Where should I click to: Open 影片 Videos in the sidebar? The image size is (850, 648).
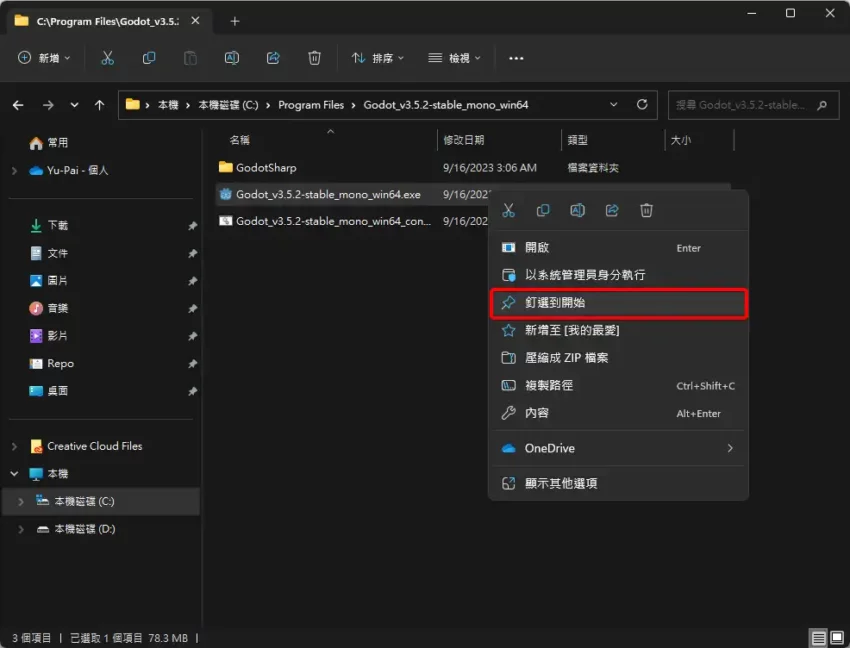tap(49, 336)
